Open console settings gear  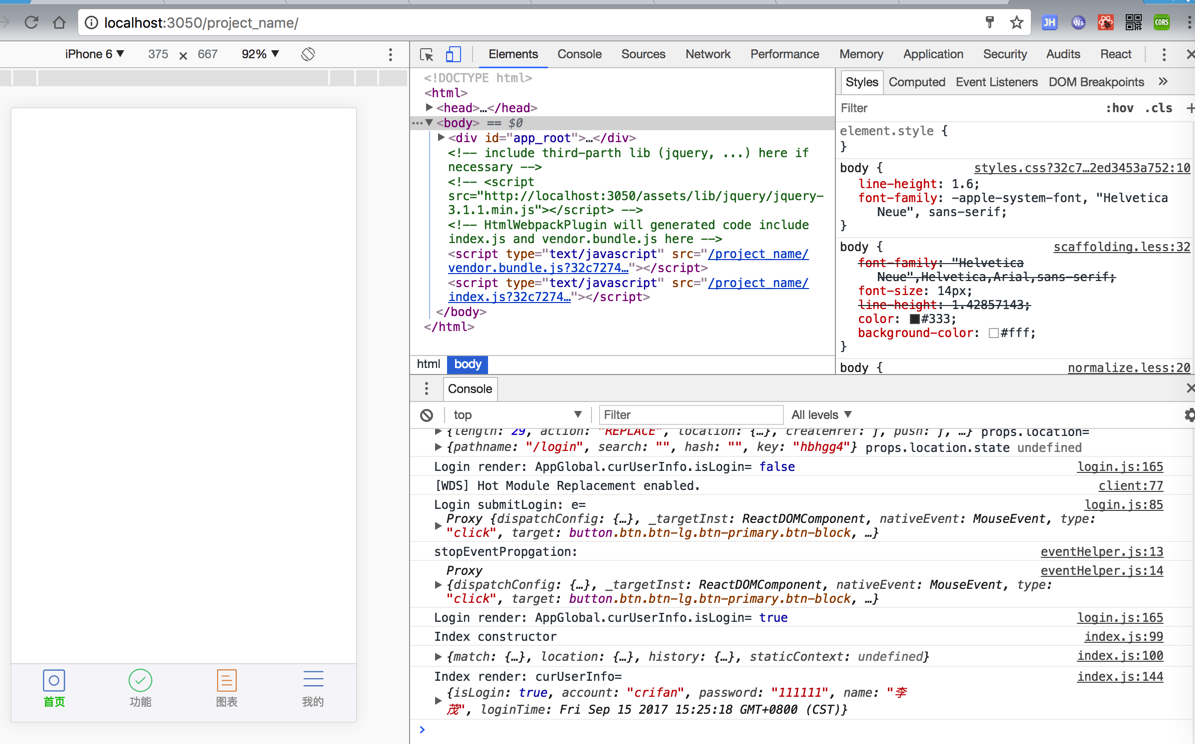[1189, 415]
